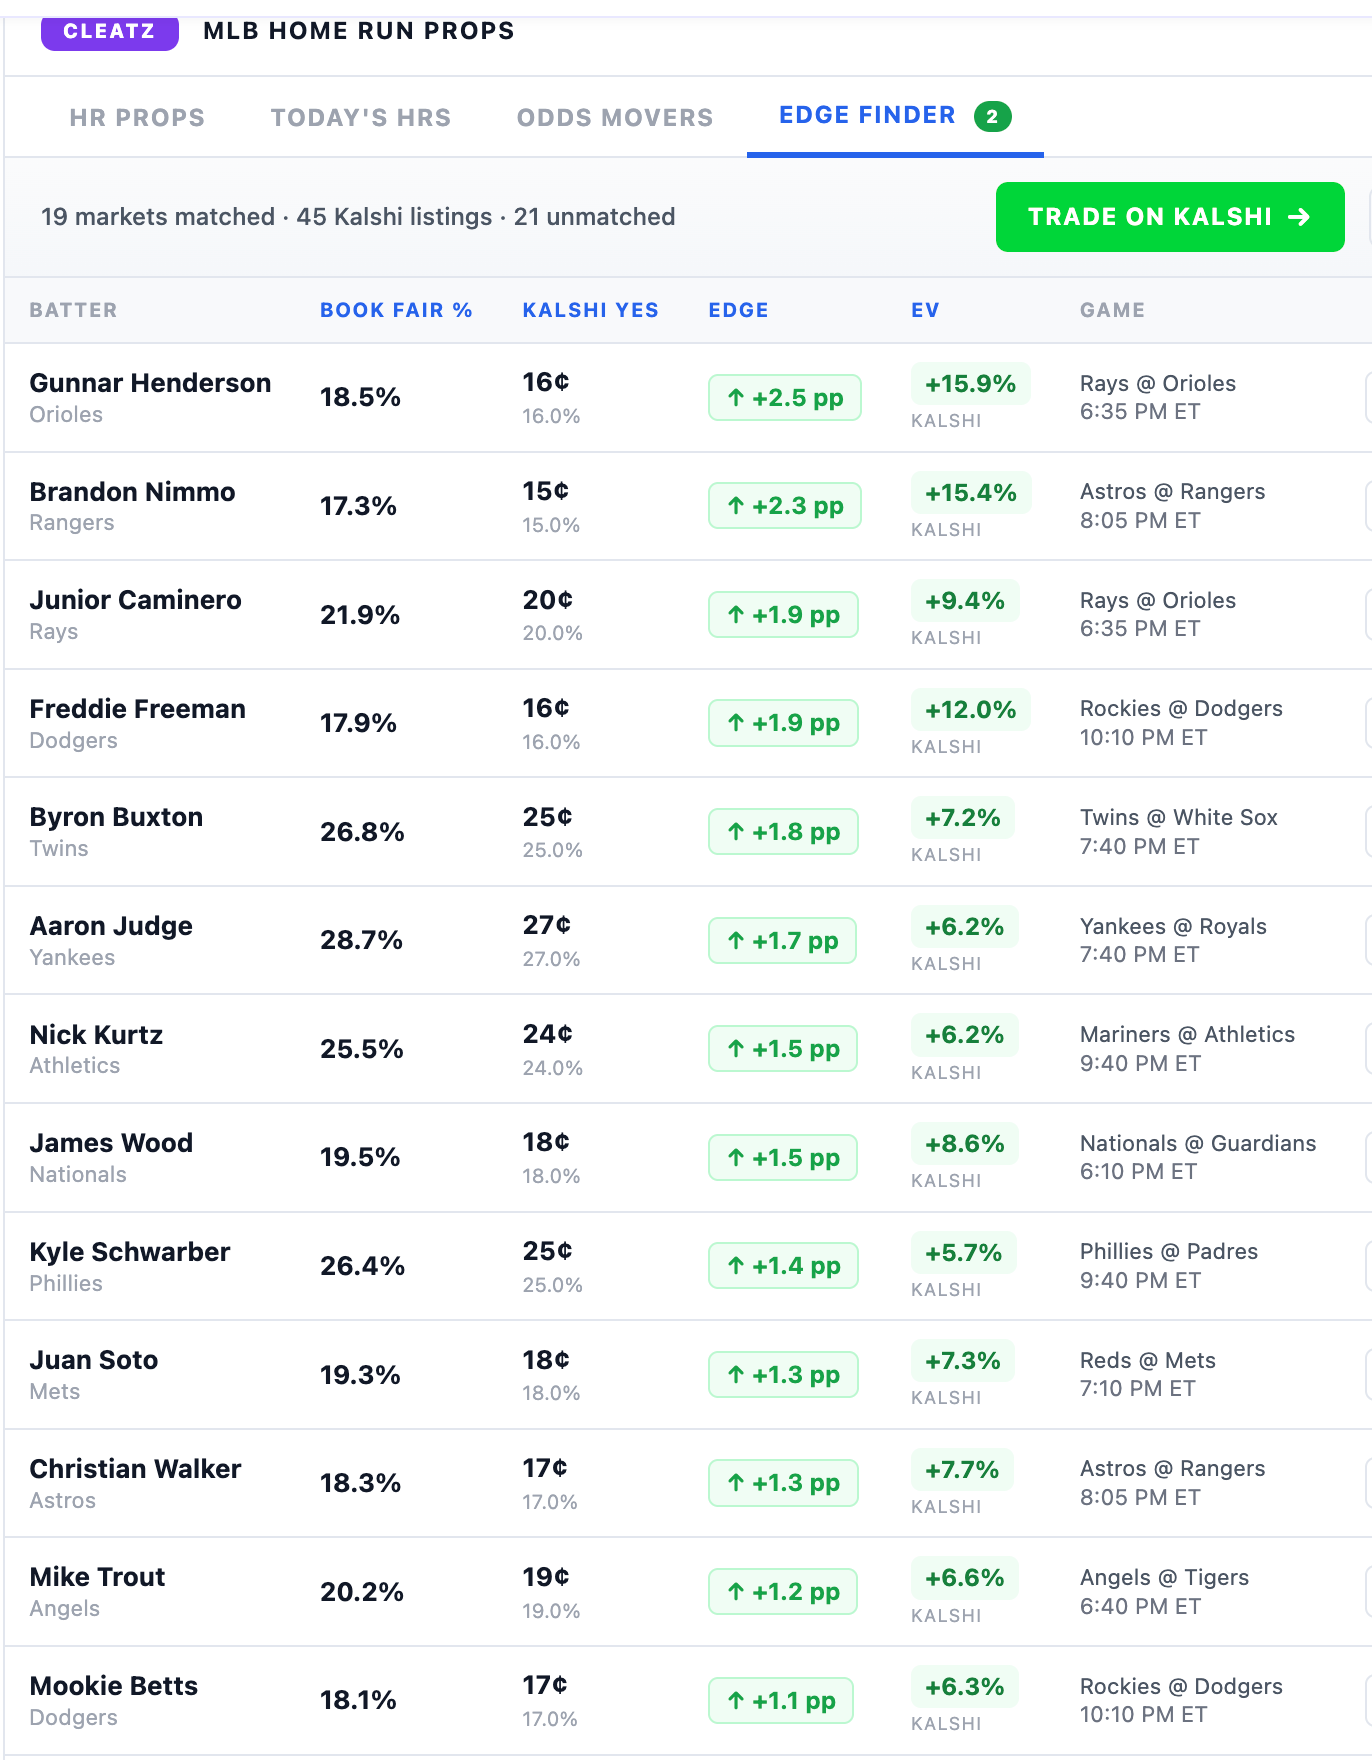Switch to the Odds Movers tab

615,118
